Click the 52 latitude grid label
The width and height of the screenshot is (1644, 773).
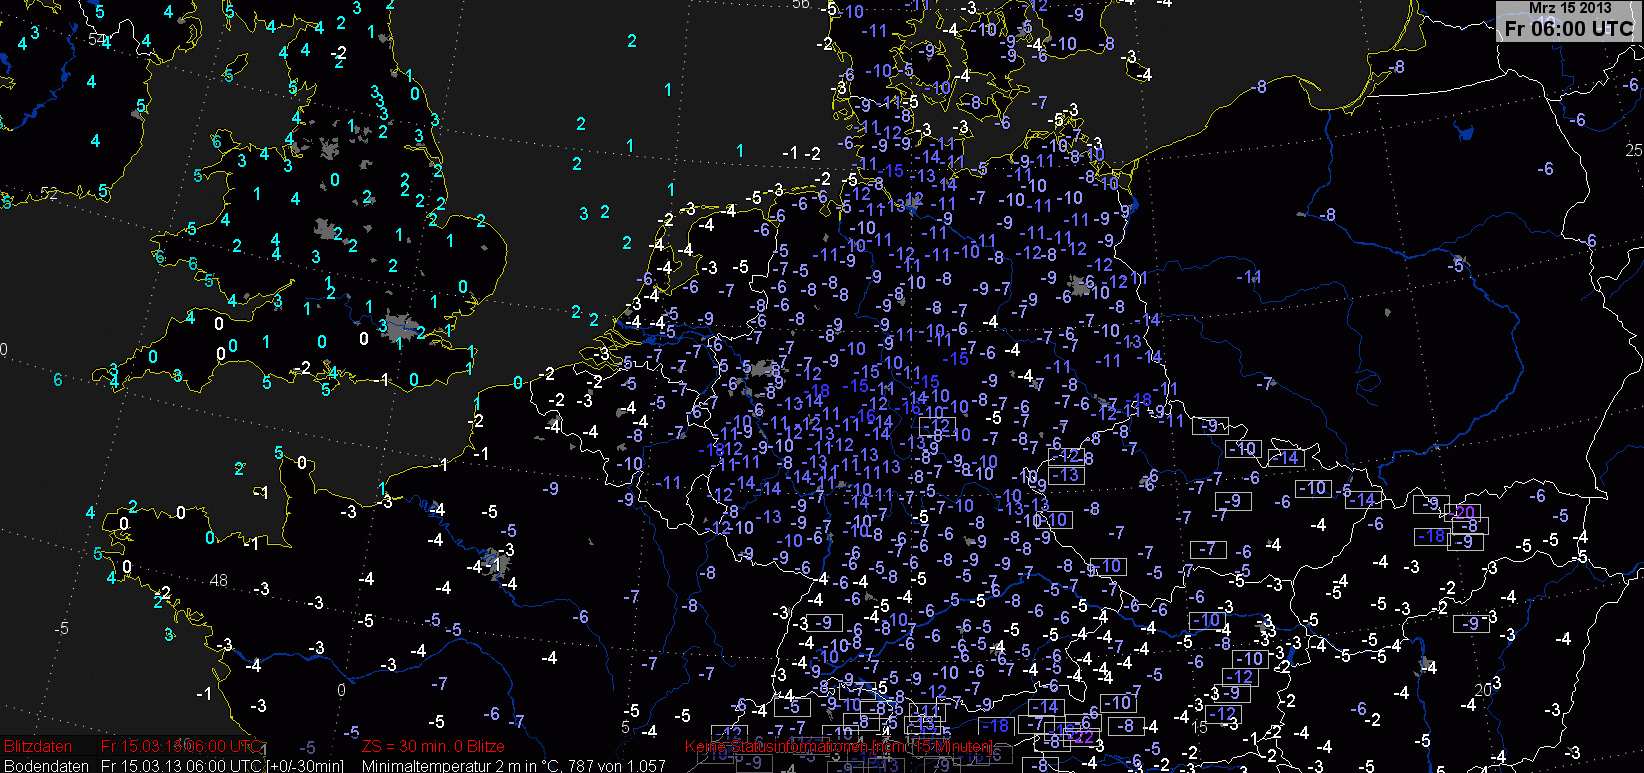click(48, 193)
